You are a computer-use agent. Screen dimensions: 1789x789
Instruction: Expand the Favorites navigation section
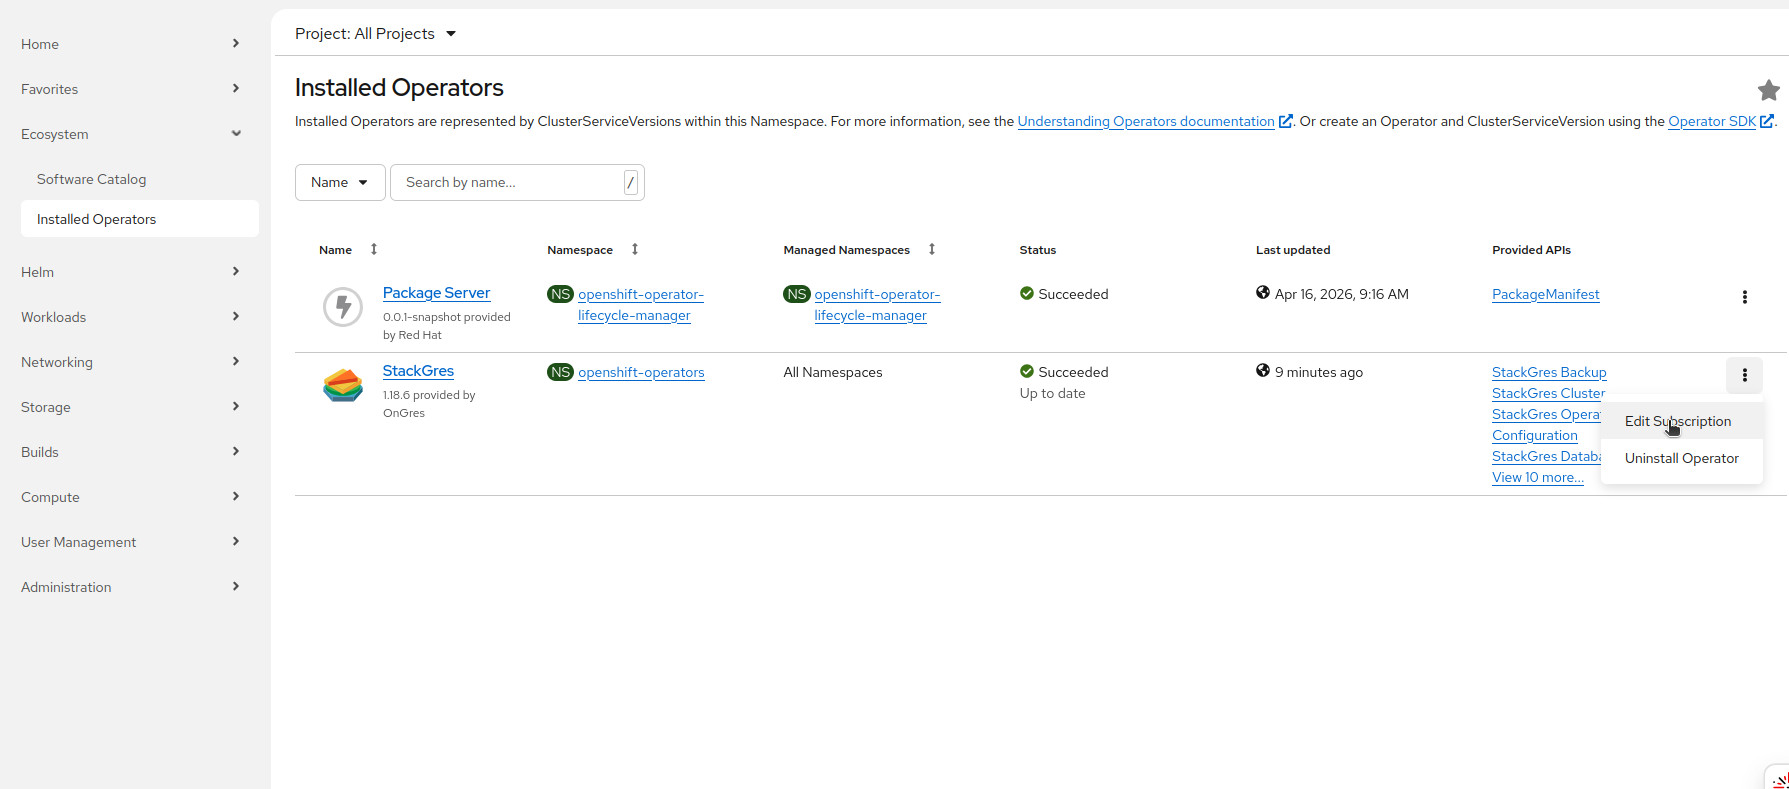coord(130,89)
